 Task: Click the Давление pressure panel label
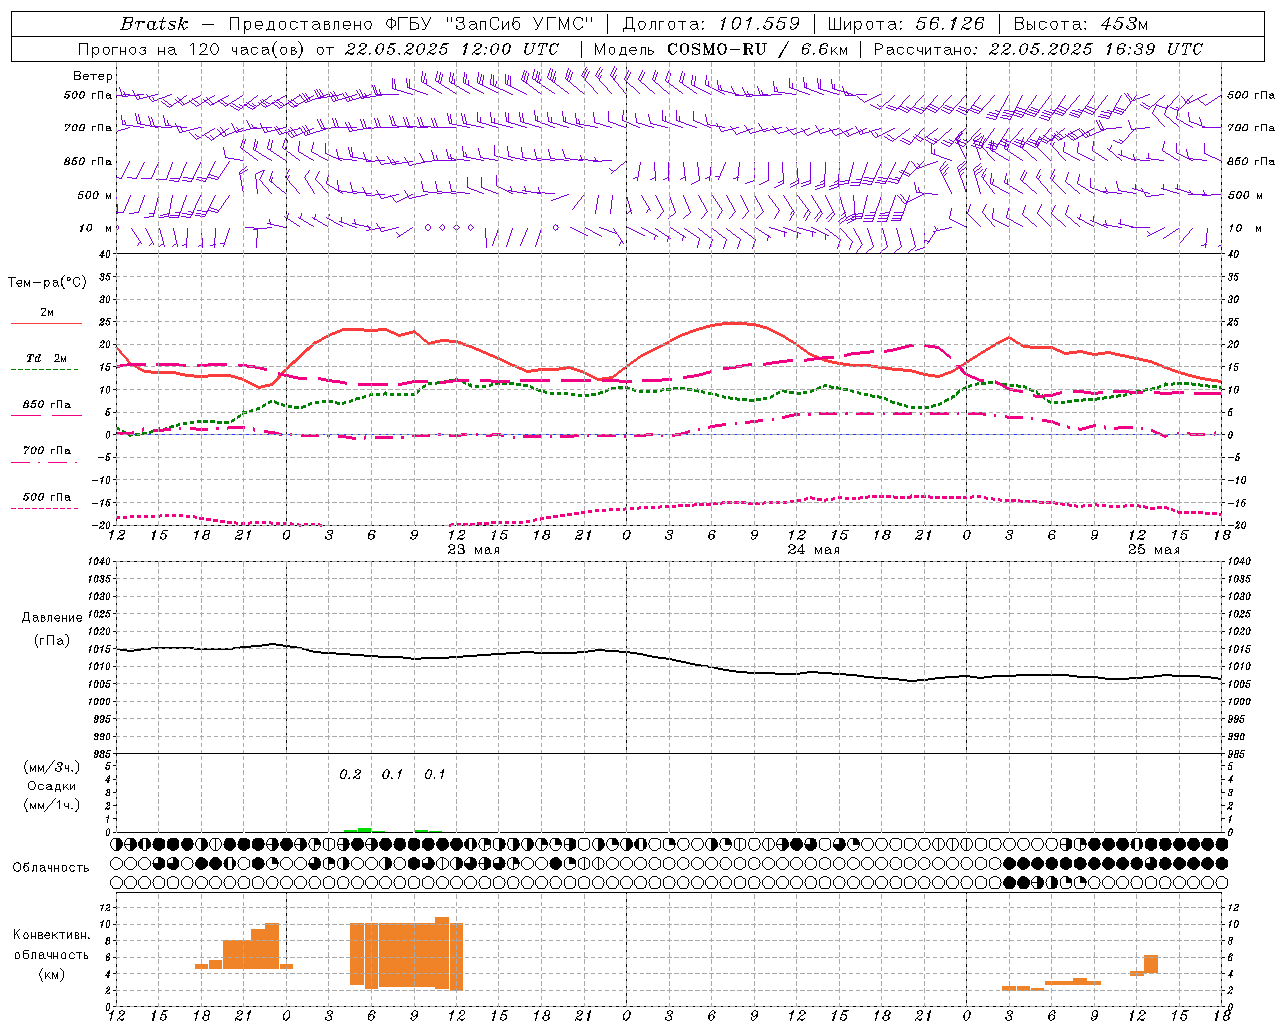[52, 618]
